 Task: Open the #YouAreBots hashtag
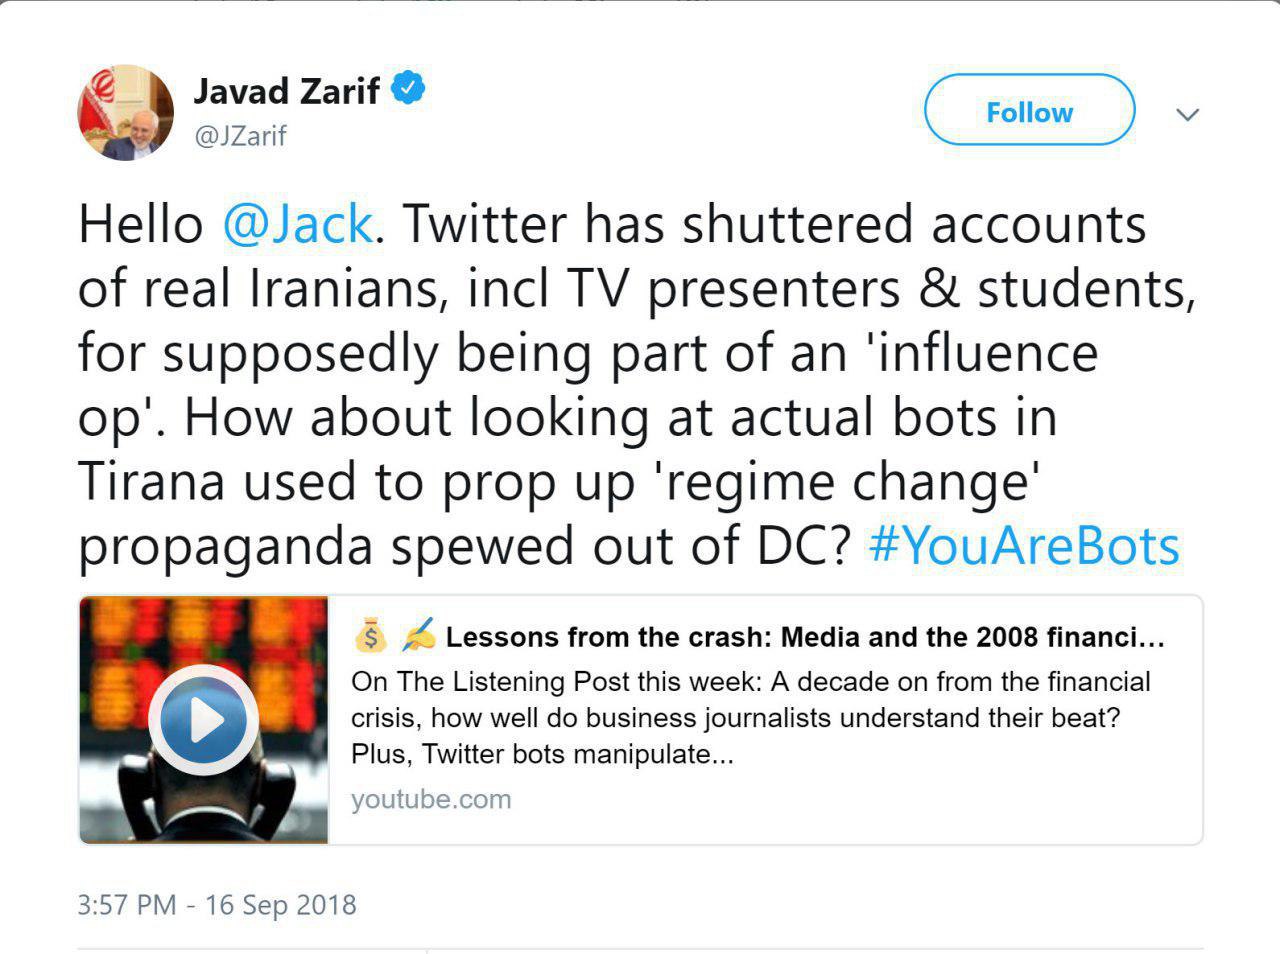click(x=1024, y=547)
